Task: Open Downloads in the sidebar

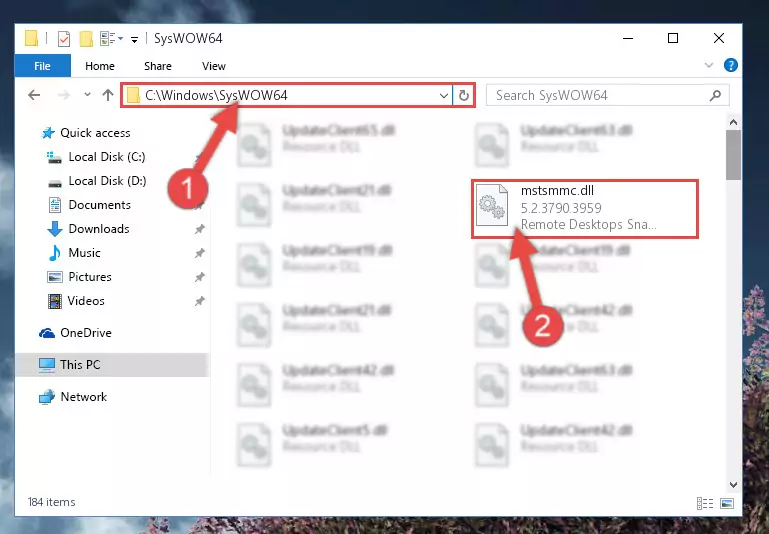Action: pyautogui.click(x=99, y=229)
